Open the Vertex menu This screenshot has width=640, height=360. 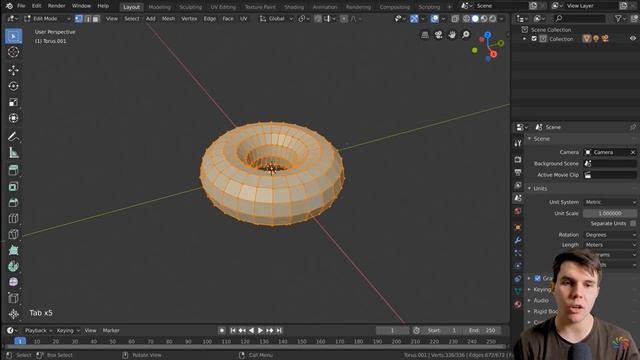(189, 19)
